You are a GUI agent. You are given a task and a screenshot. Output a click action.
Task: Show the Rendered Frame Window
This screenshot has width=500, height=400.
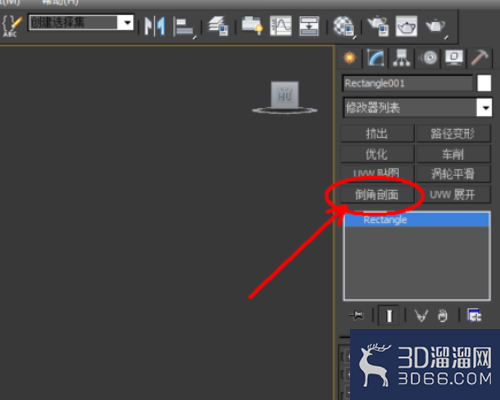click(x=406, y=26)
